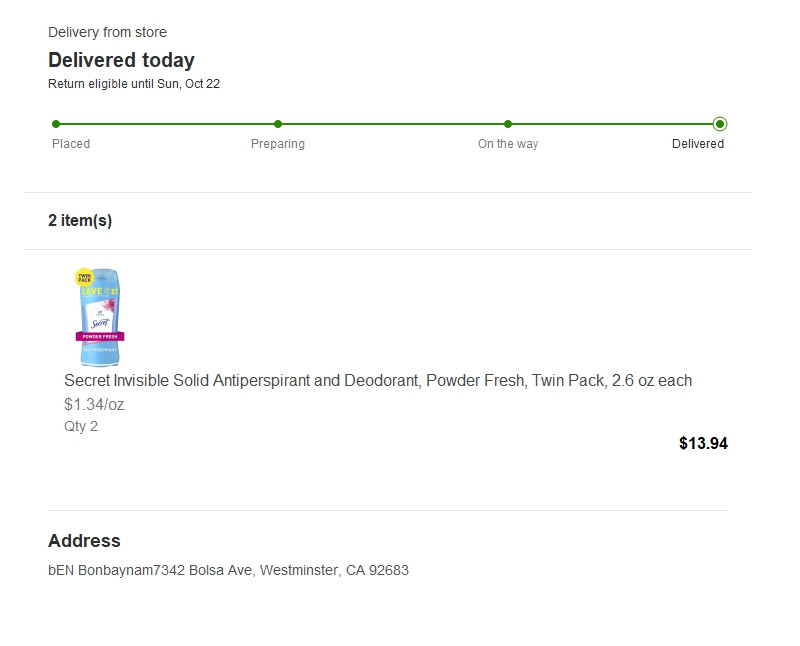Viewport: 800px width, 646px height.
Task: Click the bold 'Delivered' status label
Action: (x=698, y=144)
